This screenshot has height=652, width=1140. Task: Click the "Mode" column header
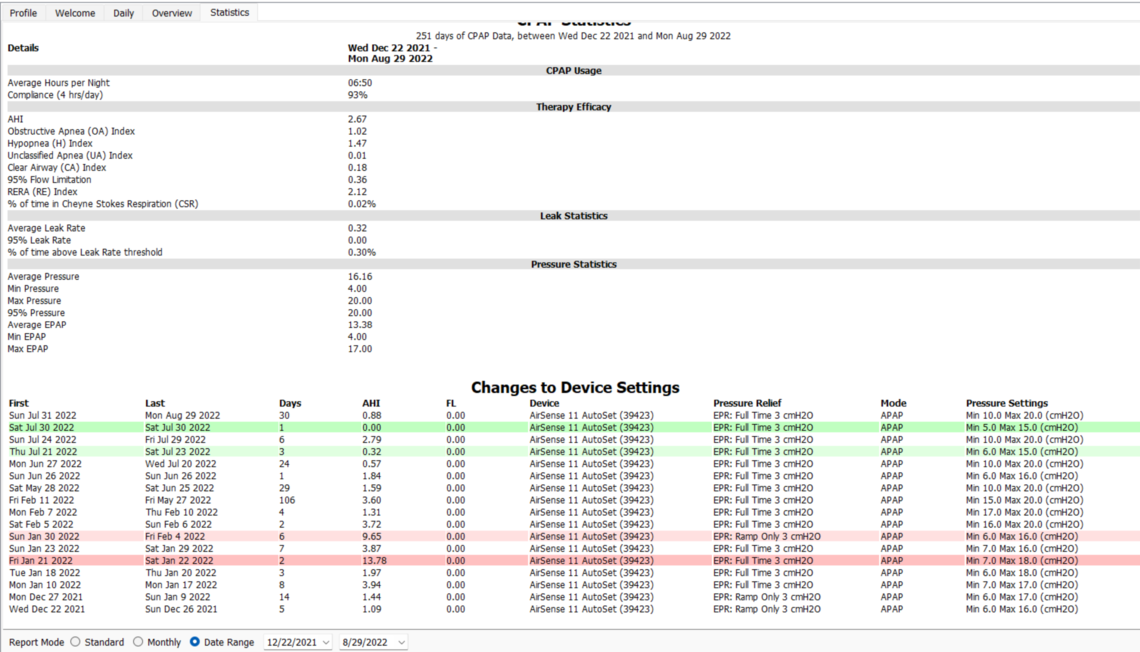click(894, 403)
